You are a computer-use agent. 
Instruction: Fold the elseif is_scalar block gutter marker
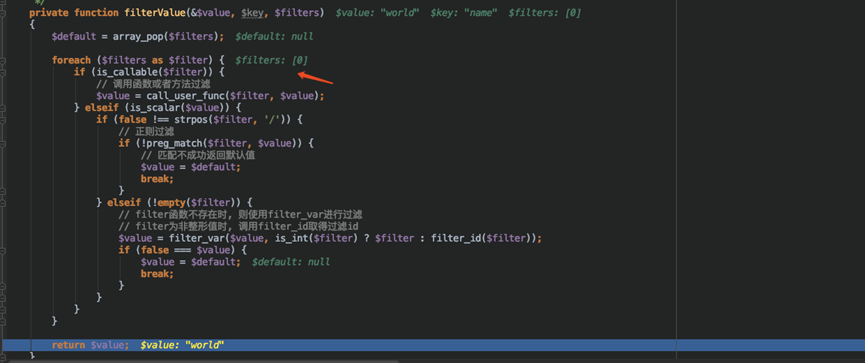(3, 108)
